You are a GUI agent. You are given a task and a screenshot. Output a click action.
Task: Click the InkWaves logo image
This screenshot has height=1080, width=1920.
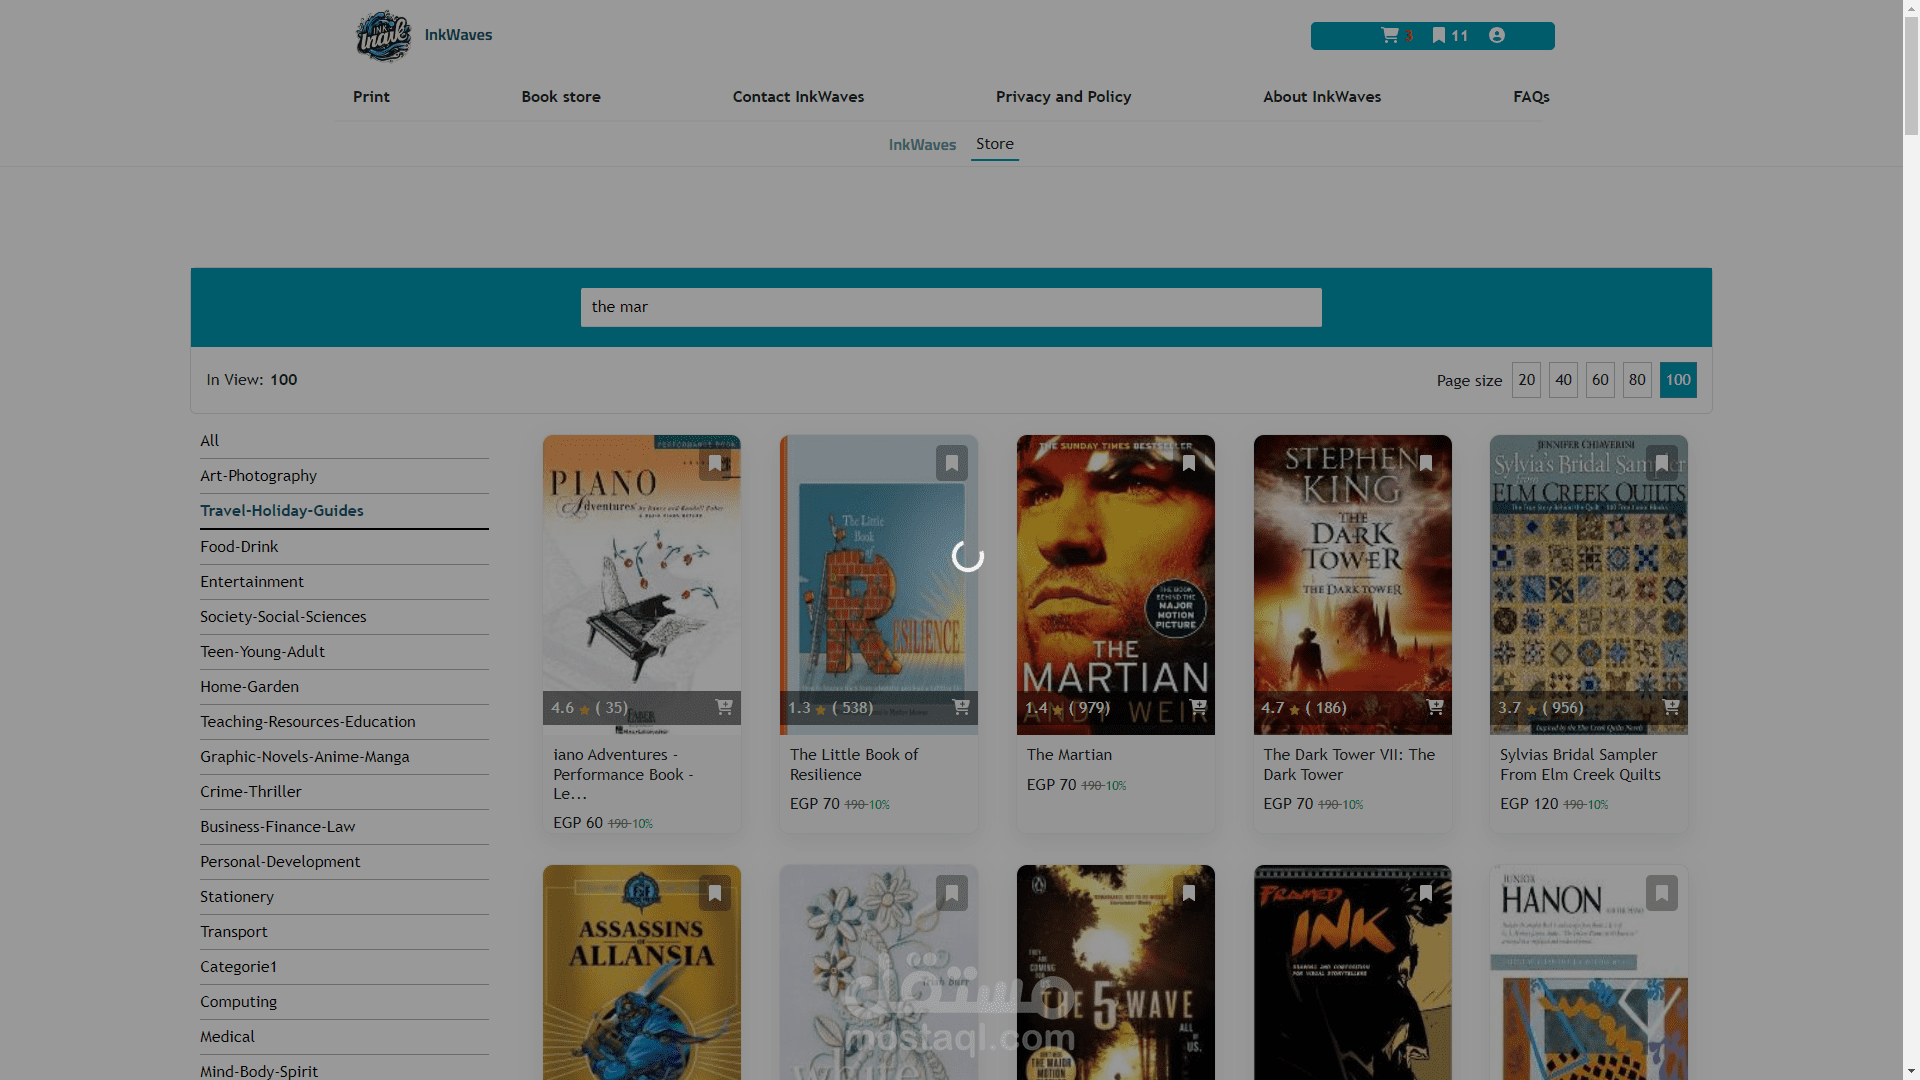click(384, 36)
